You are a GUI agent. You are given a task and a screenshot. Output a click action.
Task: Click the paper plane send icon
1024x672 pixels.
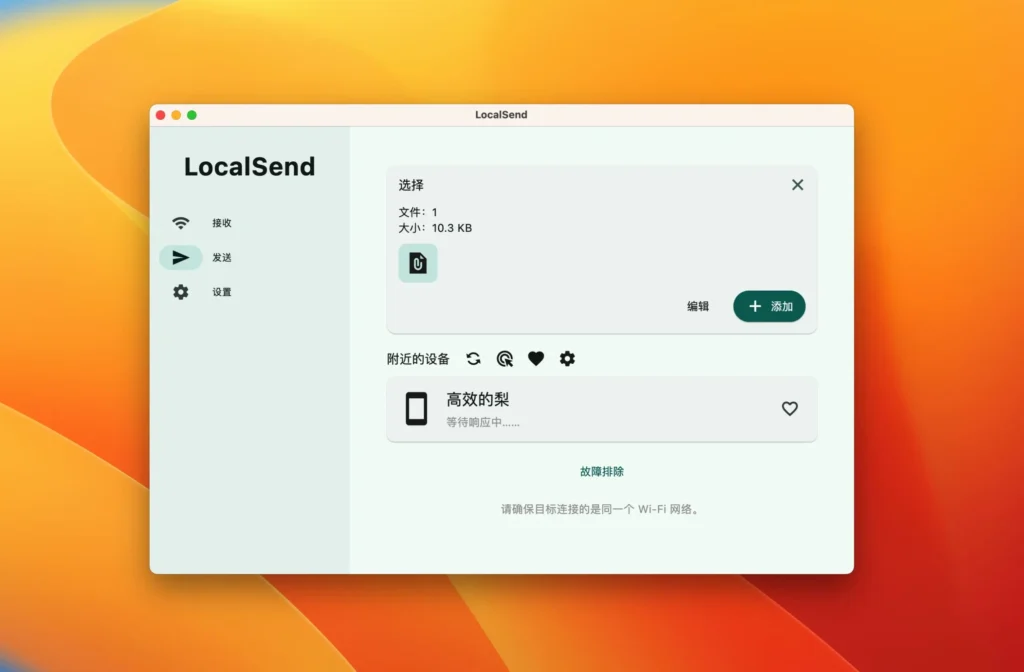click(x=181, y=257)
